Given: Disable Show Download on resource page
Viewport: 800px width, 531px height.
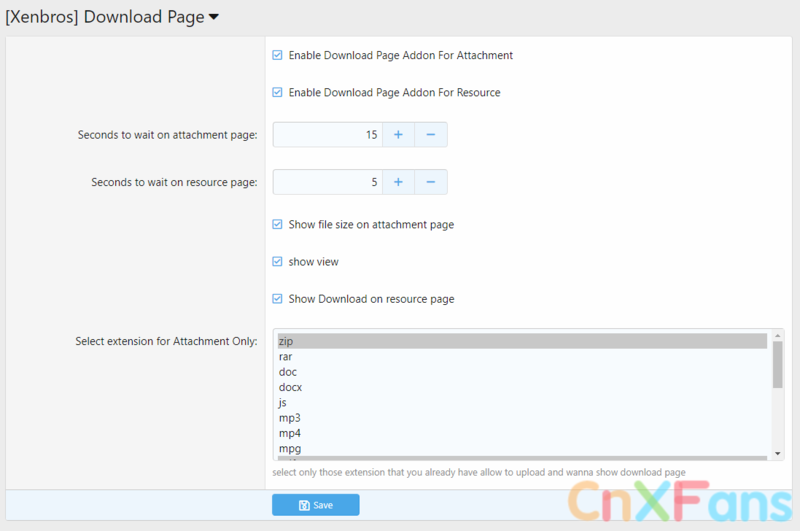Looking at the screenshot, I should coord(277,299).
